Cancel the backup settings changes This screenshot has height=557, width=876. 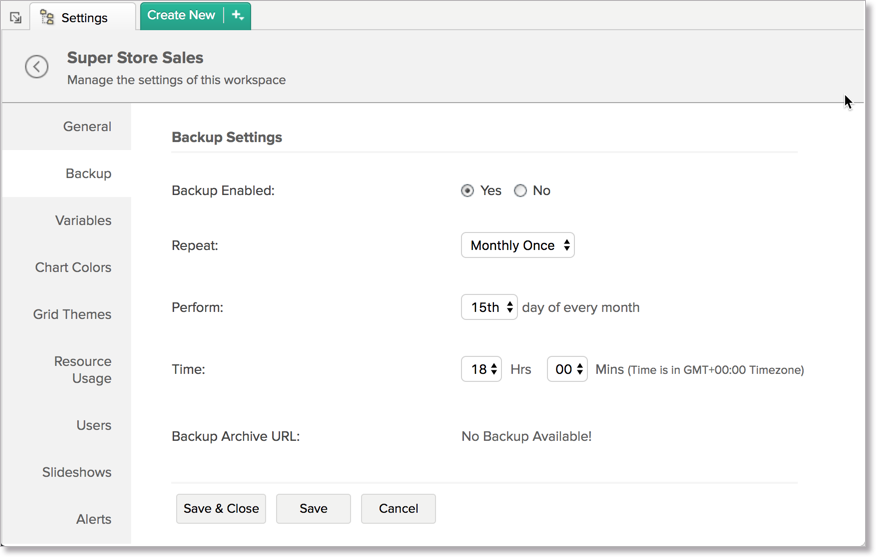pos(398,508)
